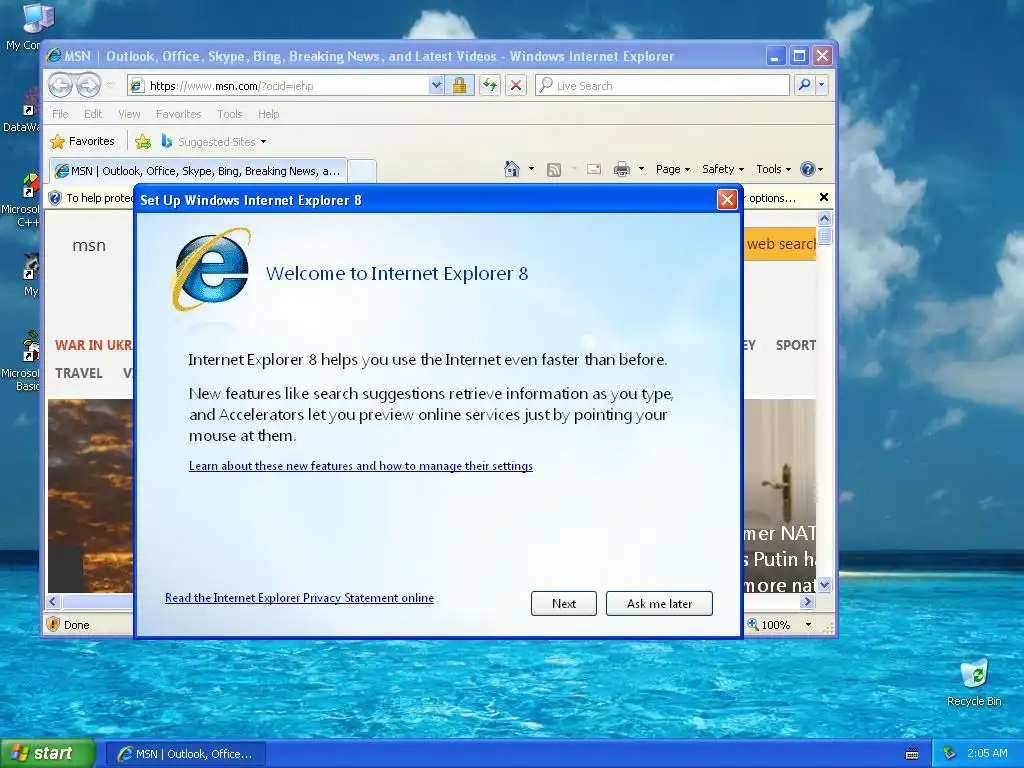
Task: Expand the Print dropdown arrow
Action: pyautogui.click(x=641, y=169)
